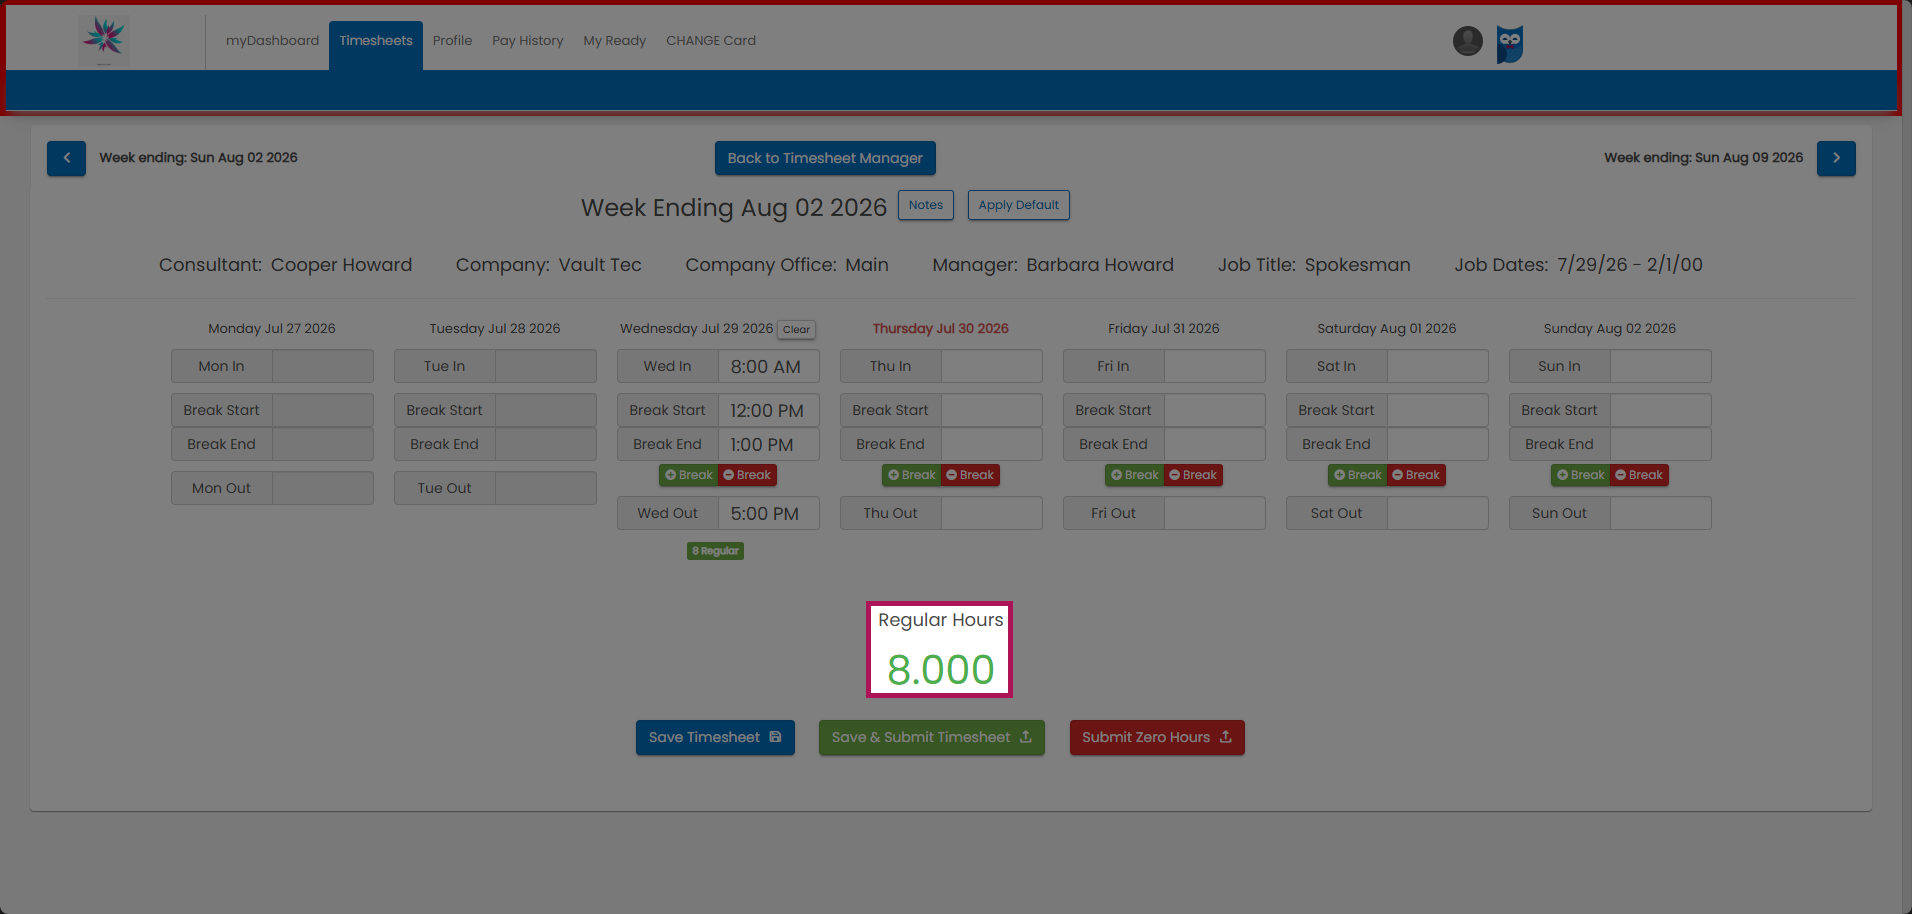Add a break on Thursday
1912x914 pixels.
(x=911, y=475)
